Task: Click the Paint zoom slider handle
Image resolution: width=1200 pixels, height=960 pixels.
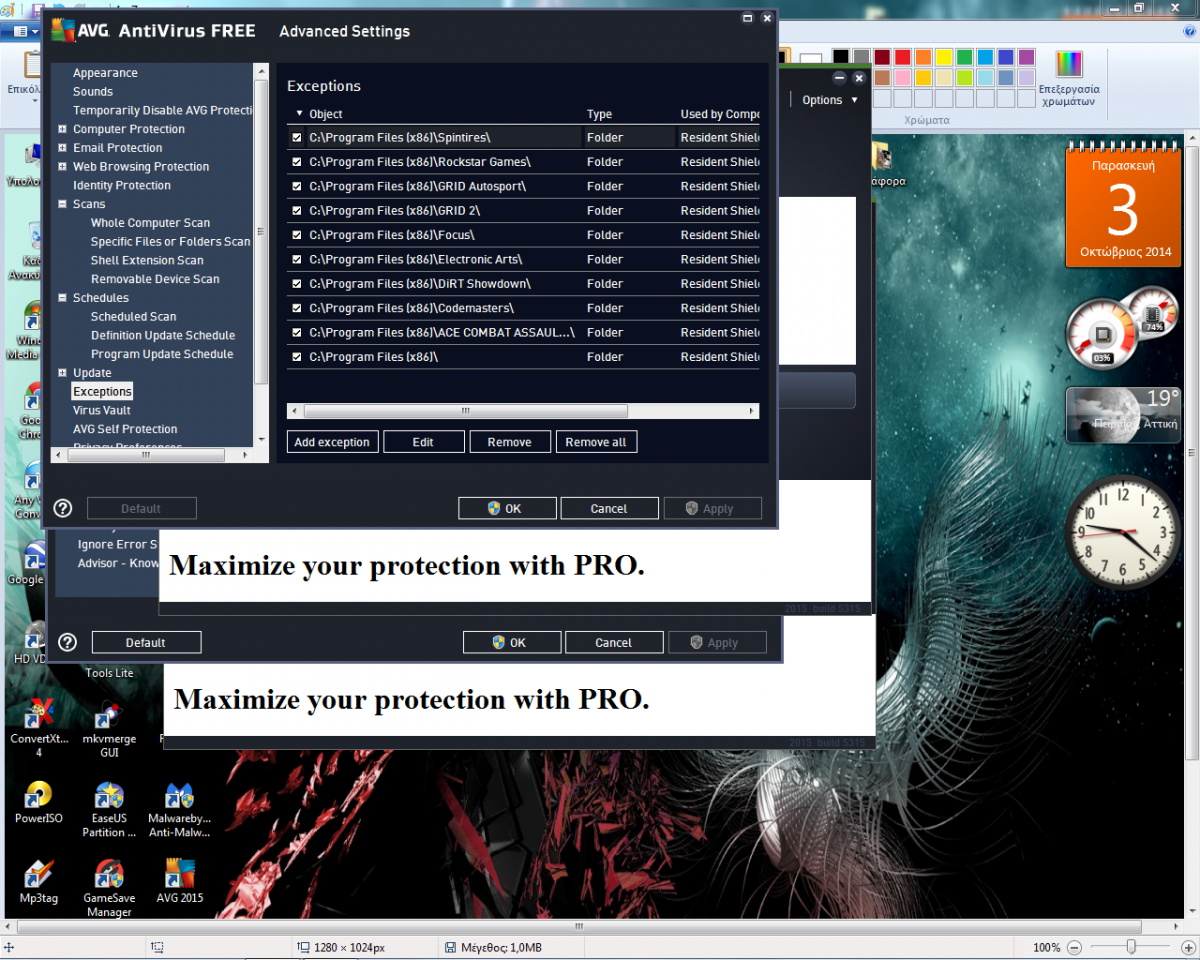Action: [x=1131, y=947]
